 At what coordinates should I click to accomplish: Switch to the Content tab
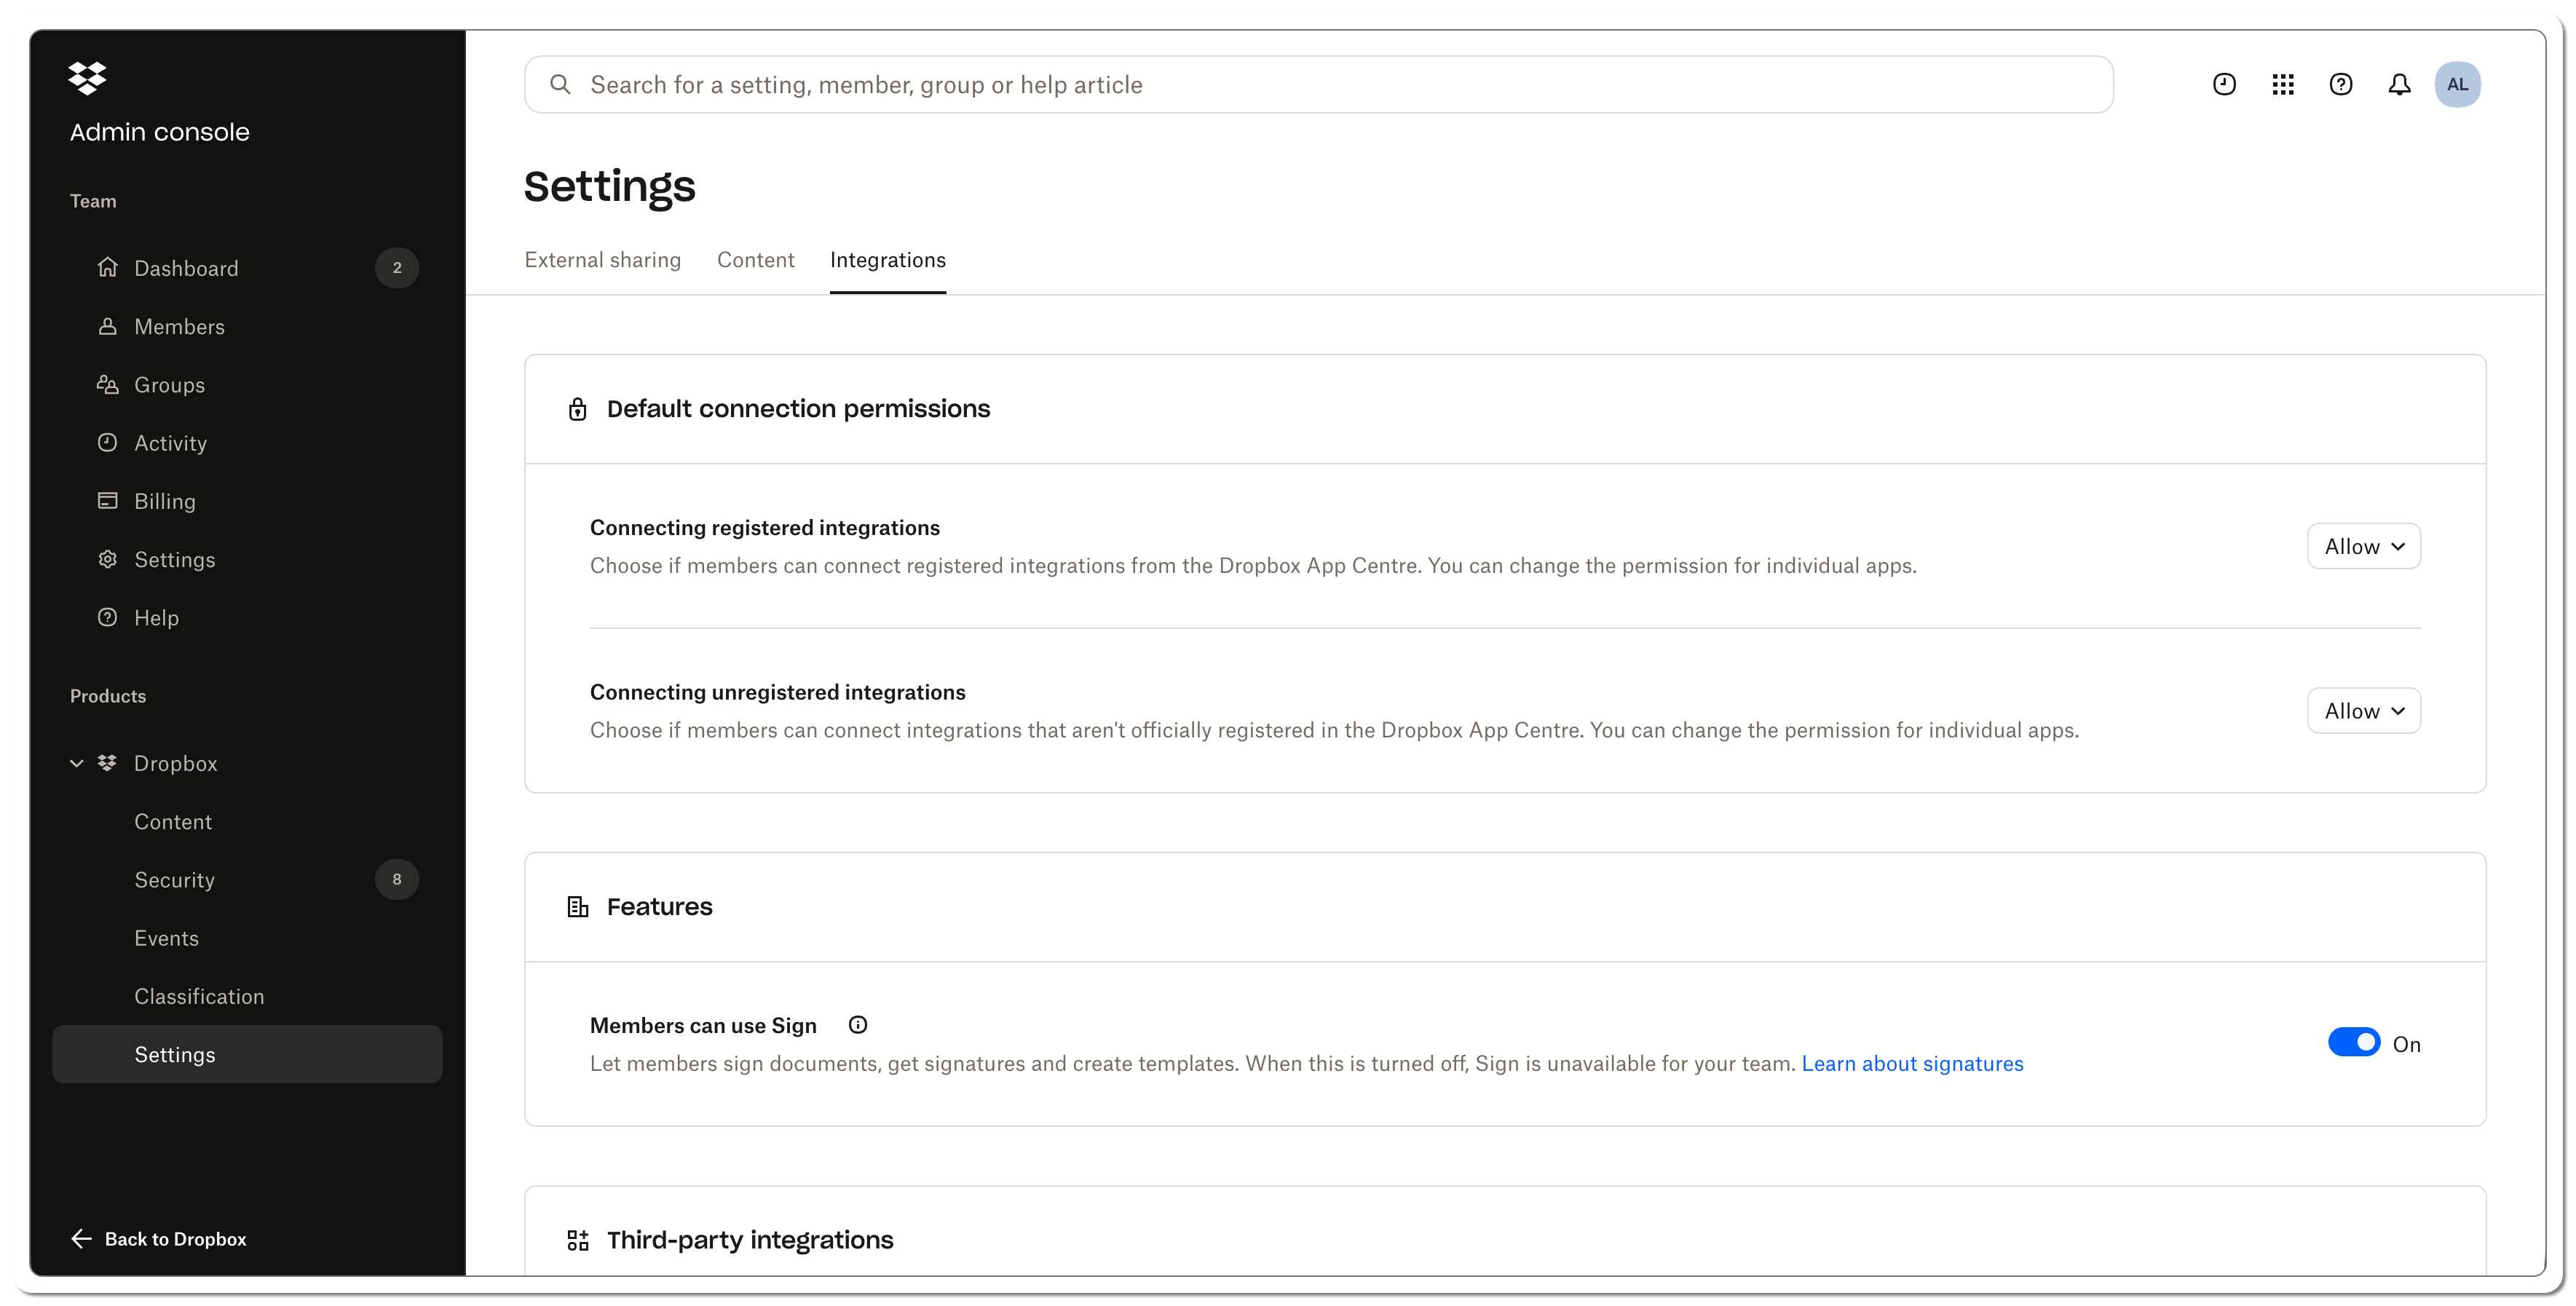point(756,260)
